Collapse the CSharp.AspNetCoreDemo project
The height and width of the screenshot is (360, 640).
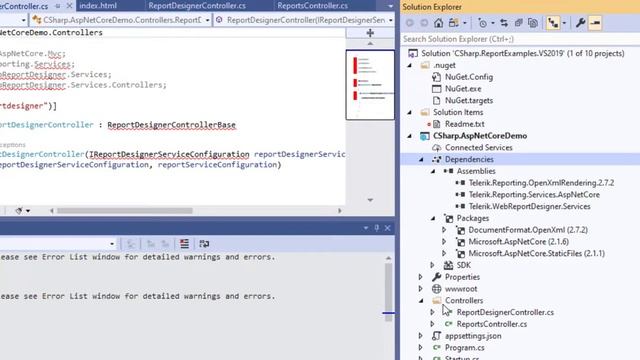pyautogui.click(x=410, y=136)
